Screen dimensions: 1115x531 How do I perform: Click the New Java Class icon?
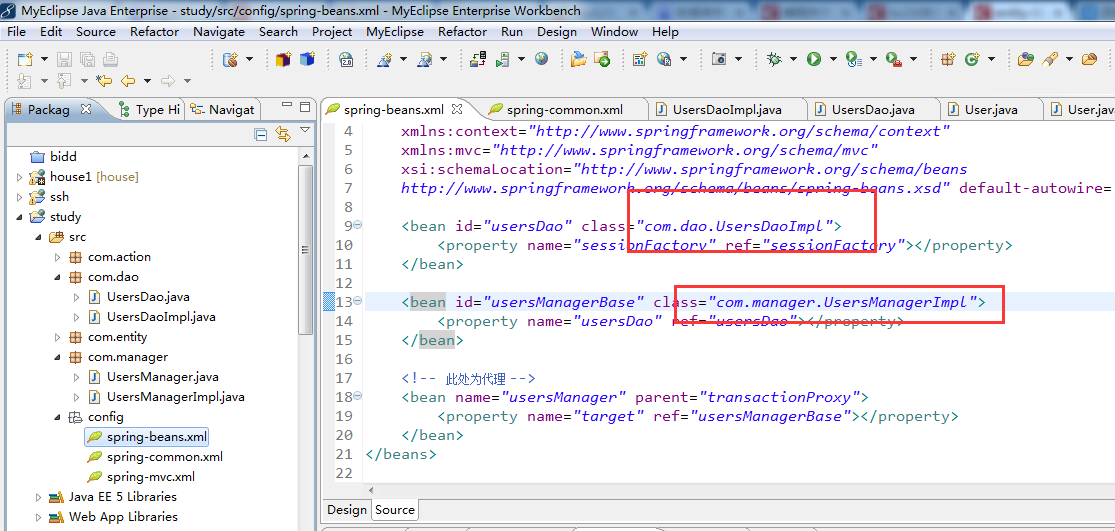tap(971, 60)
